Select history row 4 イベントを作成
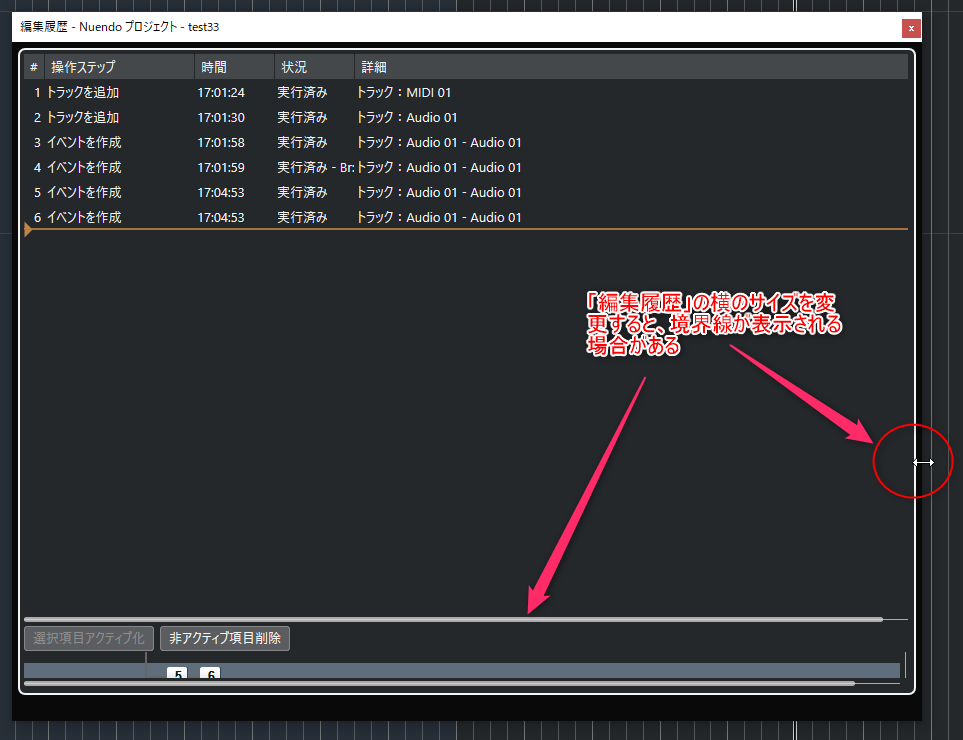963x740 pixels. [466, 168]
